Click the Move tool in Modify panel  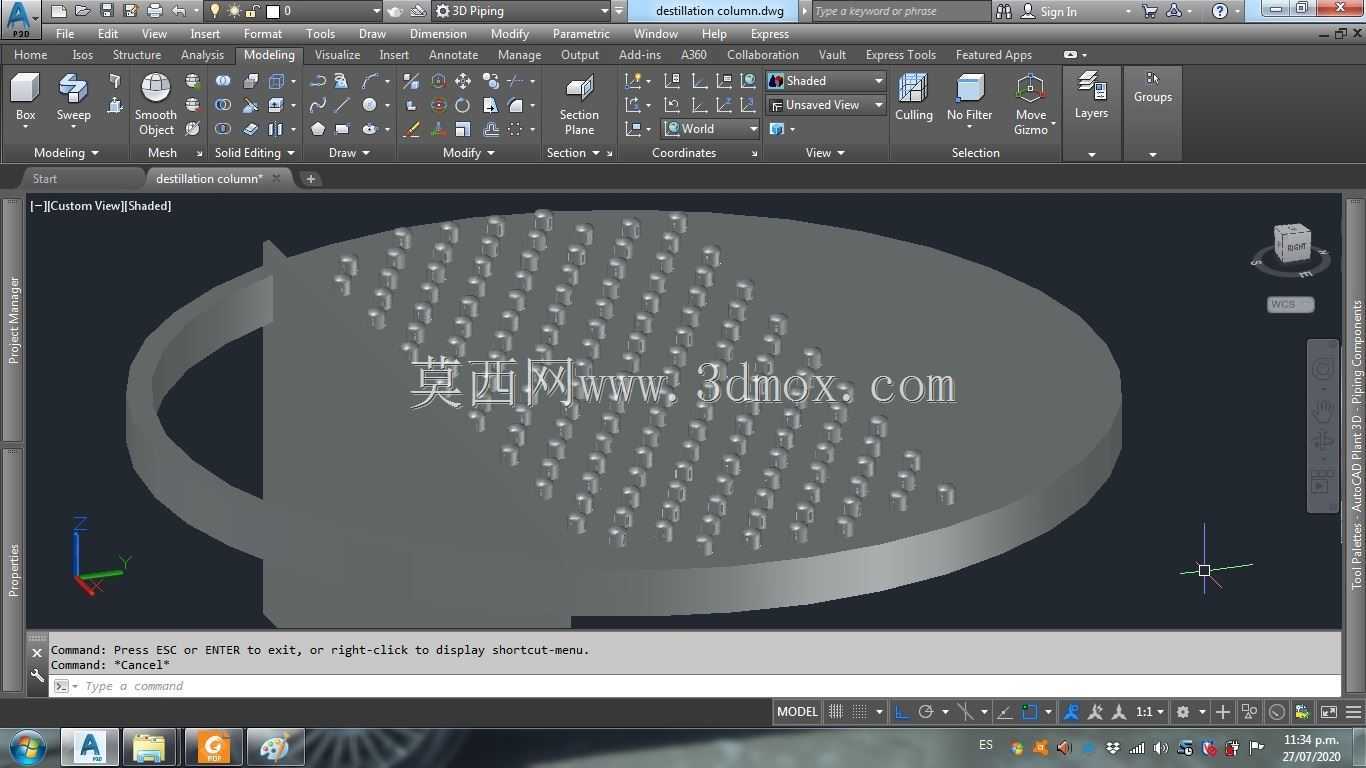pos(463,81)
